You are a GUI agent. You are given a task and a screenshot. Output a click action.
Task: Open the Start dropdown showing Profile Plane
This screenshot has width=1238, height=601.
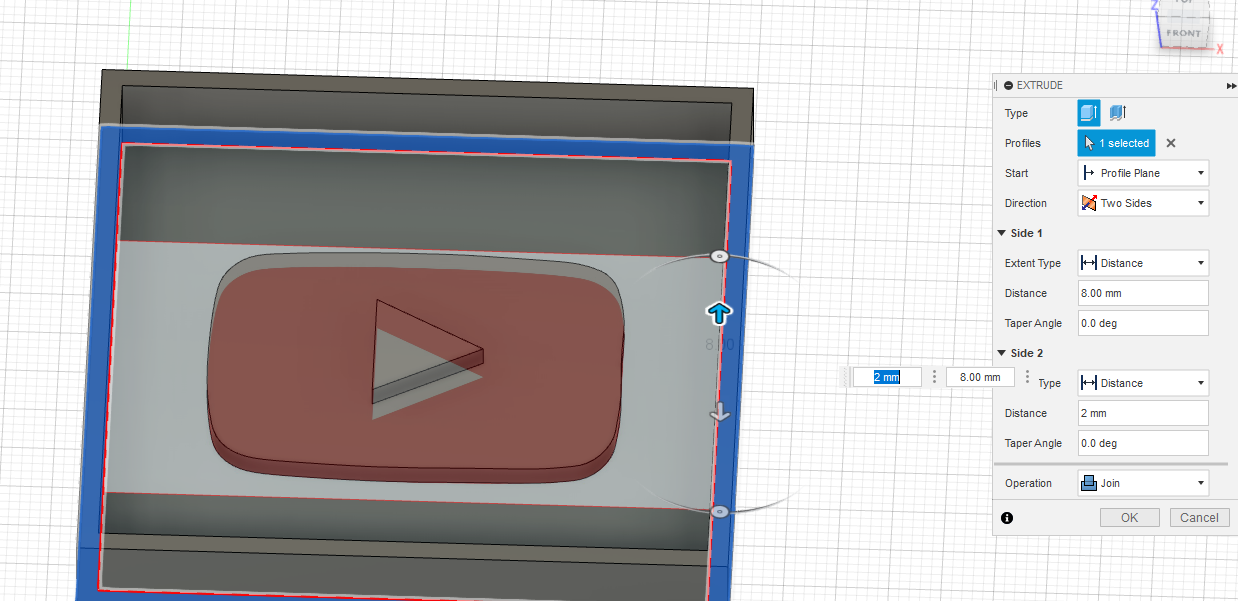1143,173
